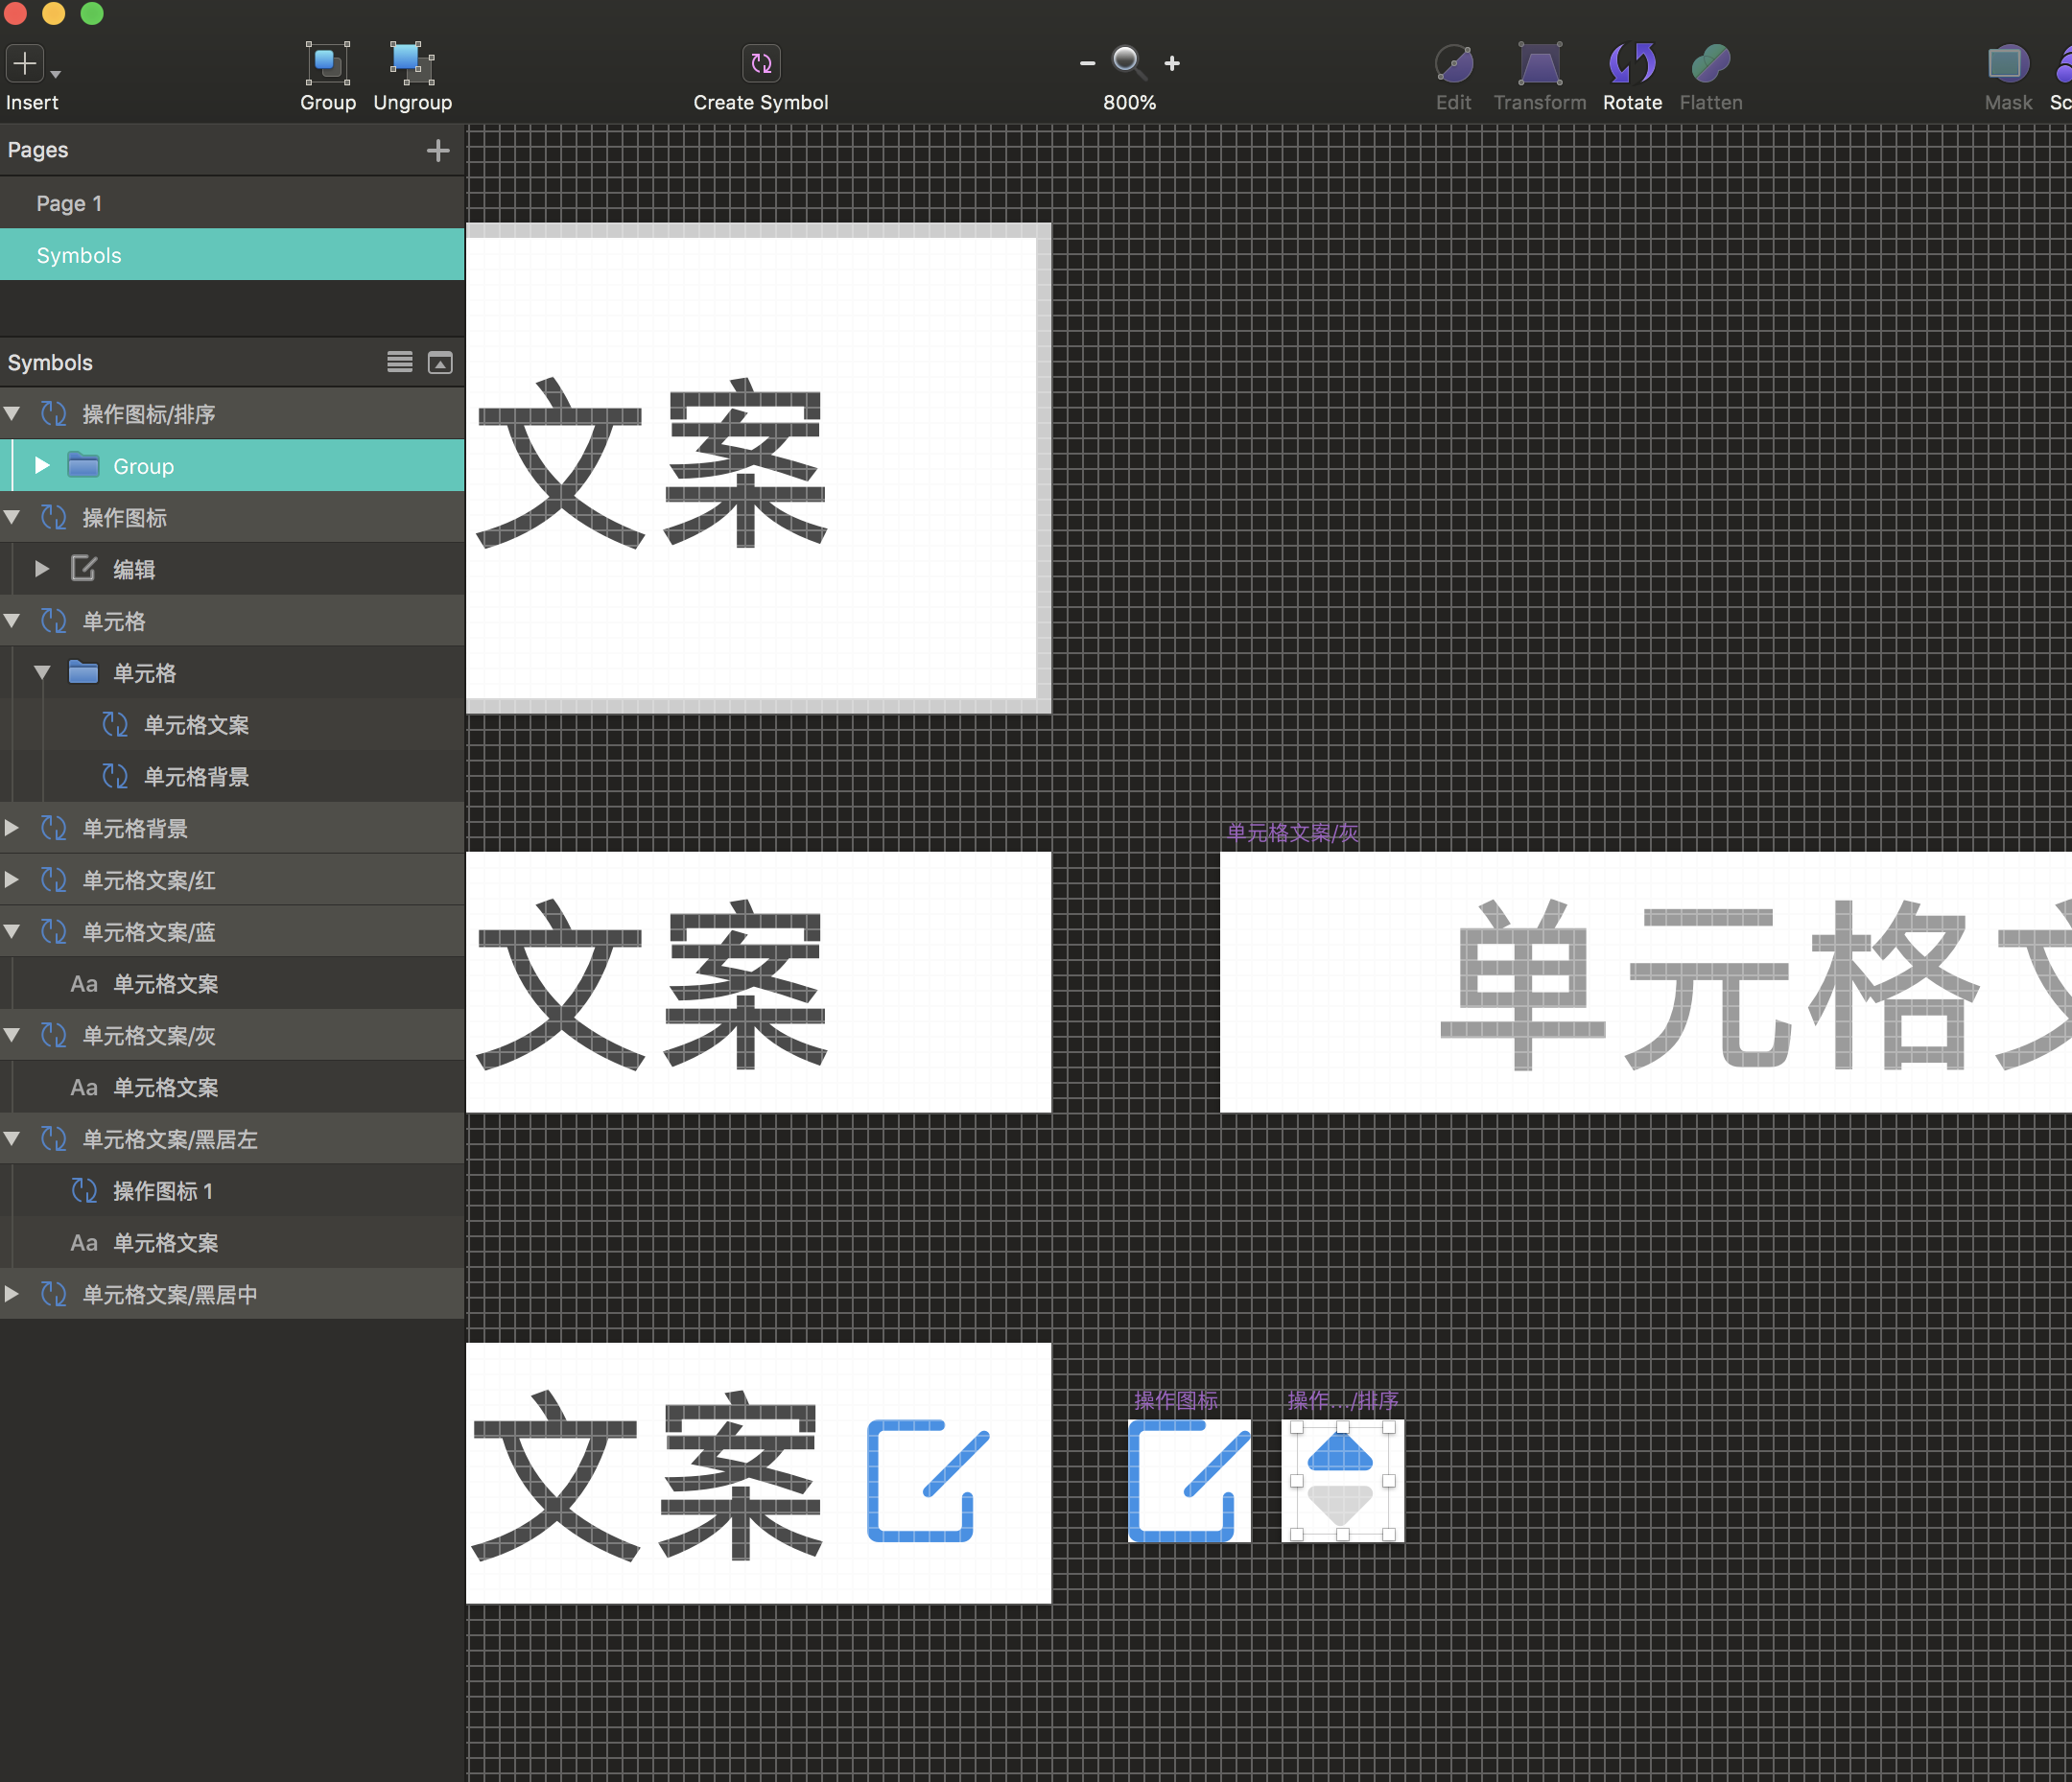Zoom out with the minus button
The width and height of the screenshot is (2072, 1782).
tap(1087, 63)
